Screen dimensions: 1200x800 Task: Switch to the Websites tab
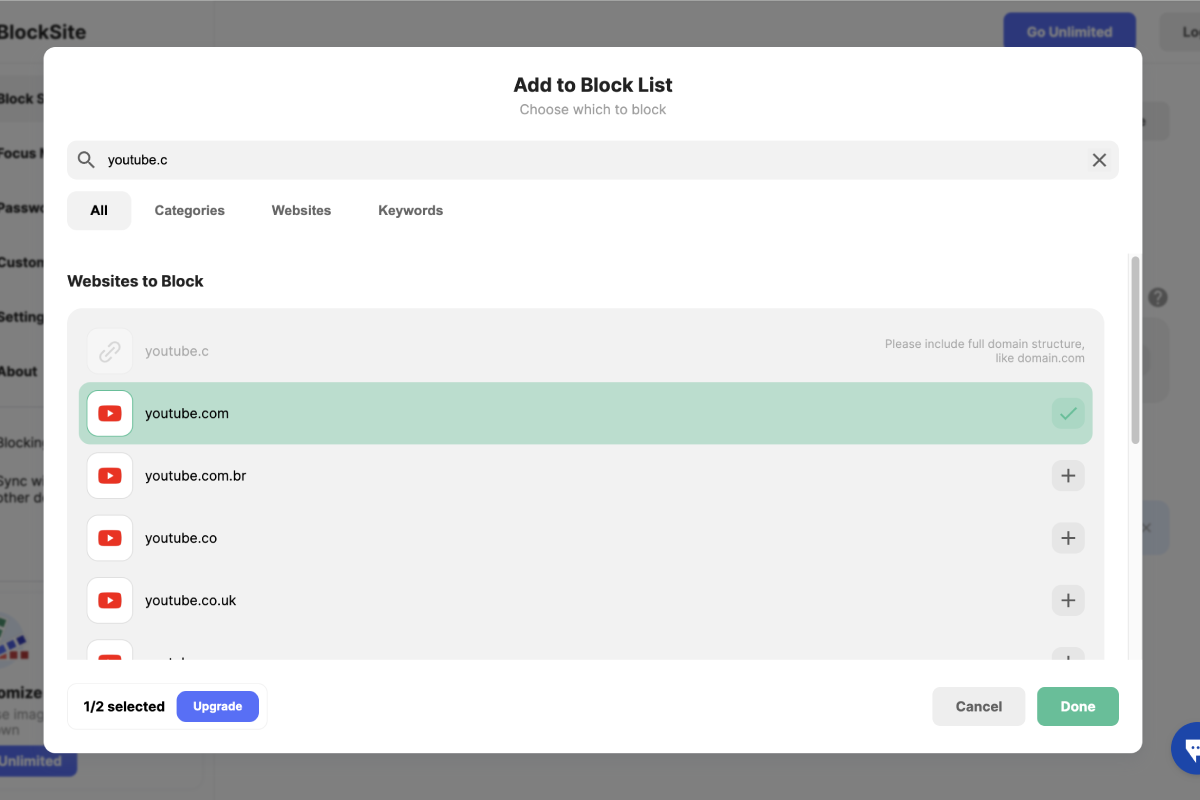pos(301,210)
